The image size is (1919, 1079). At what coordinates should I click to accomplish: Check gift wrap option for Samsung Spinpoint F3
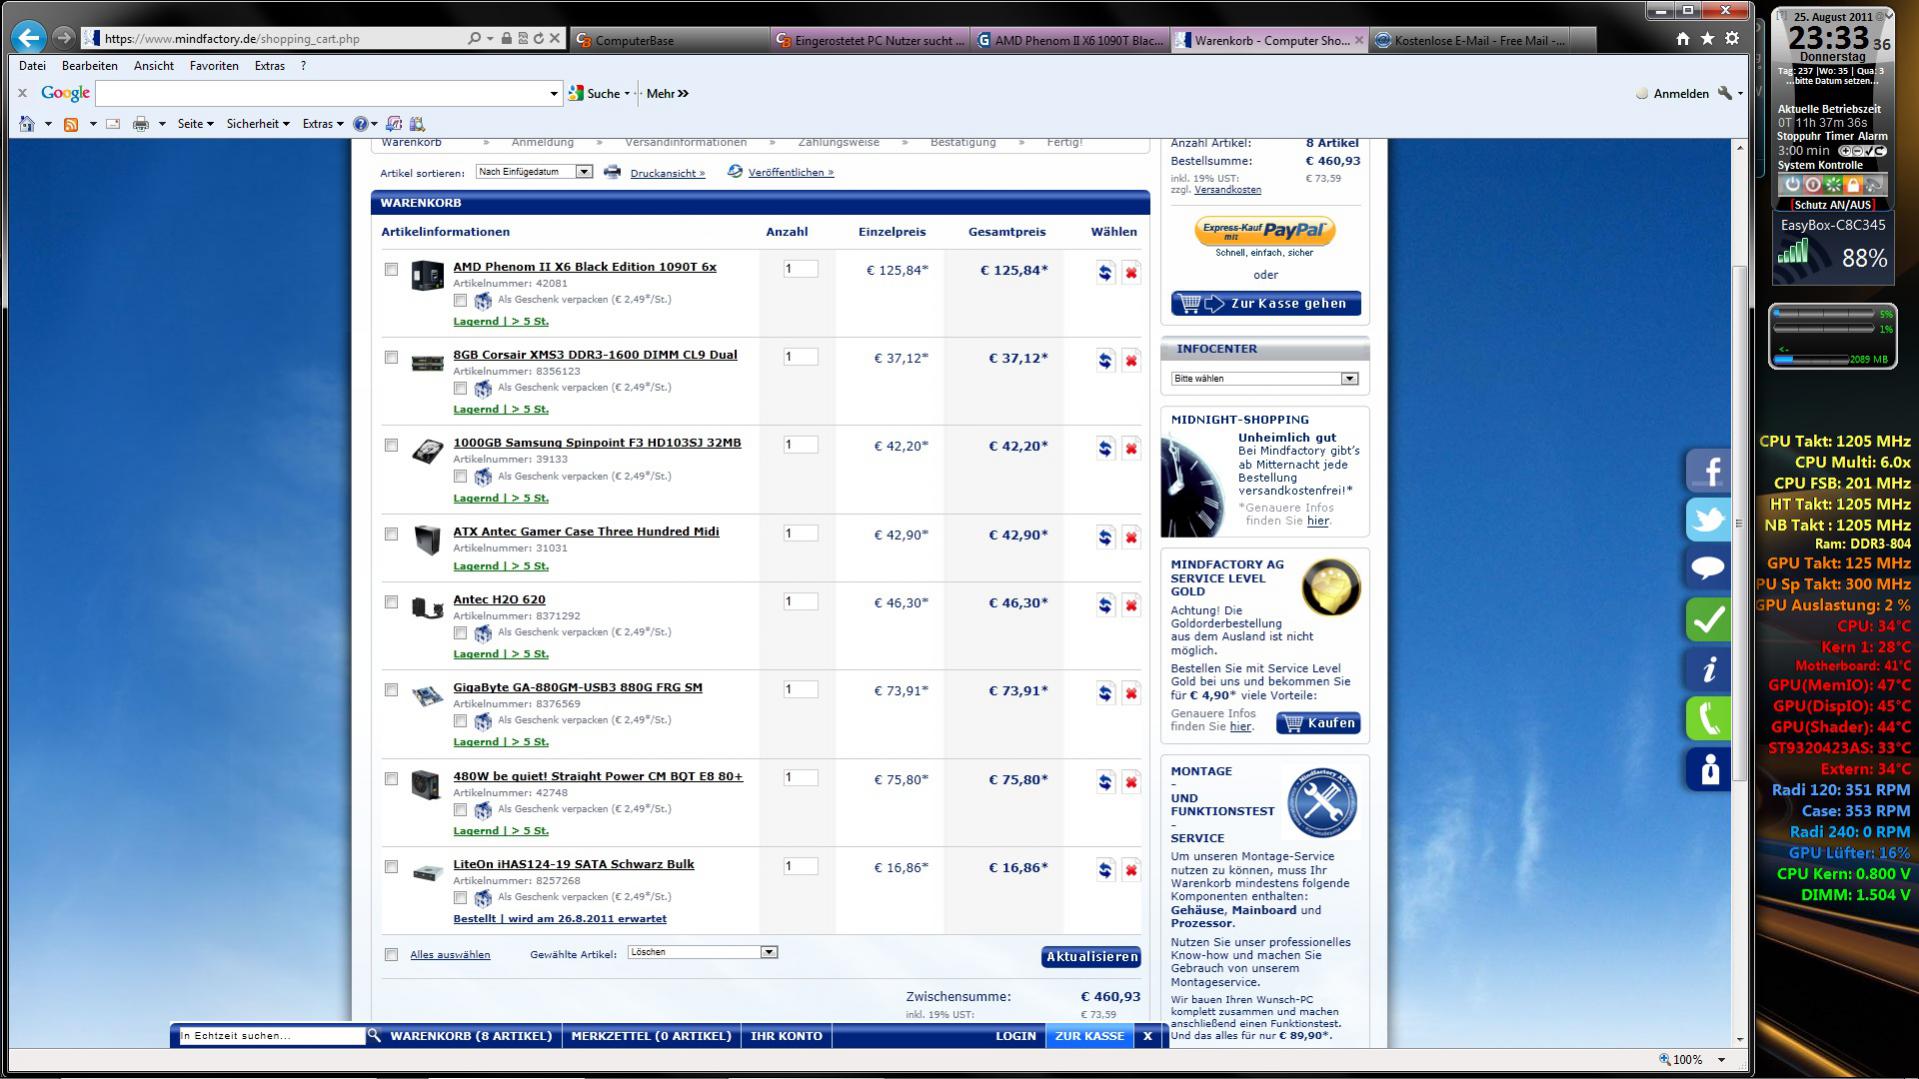[460, 477]
